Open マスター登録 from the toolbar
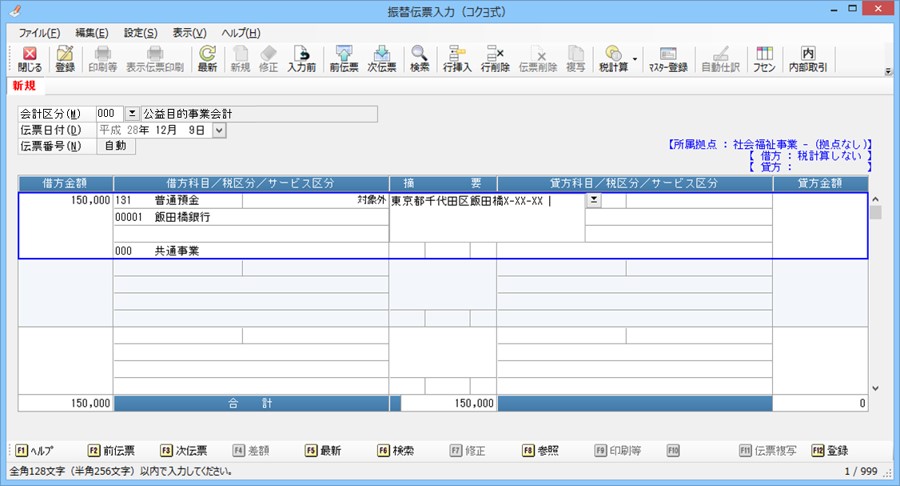 [668, 59]
